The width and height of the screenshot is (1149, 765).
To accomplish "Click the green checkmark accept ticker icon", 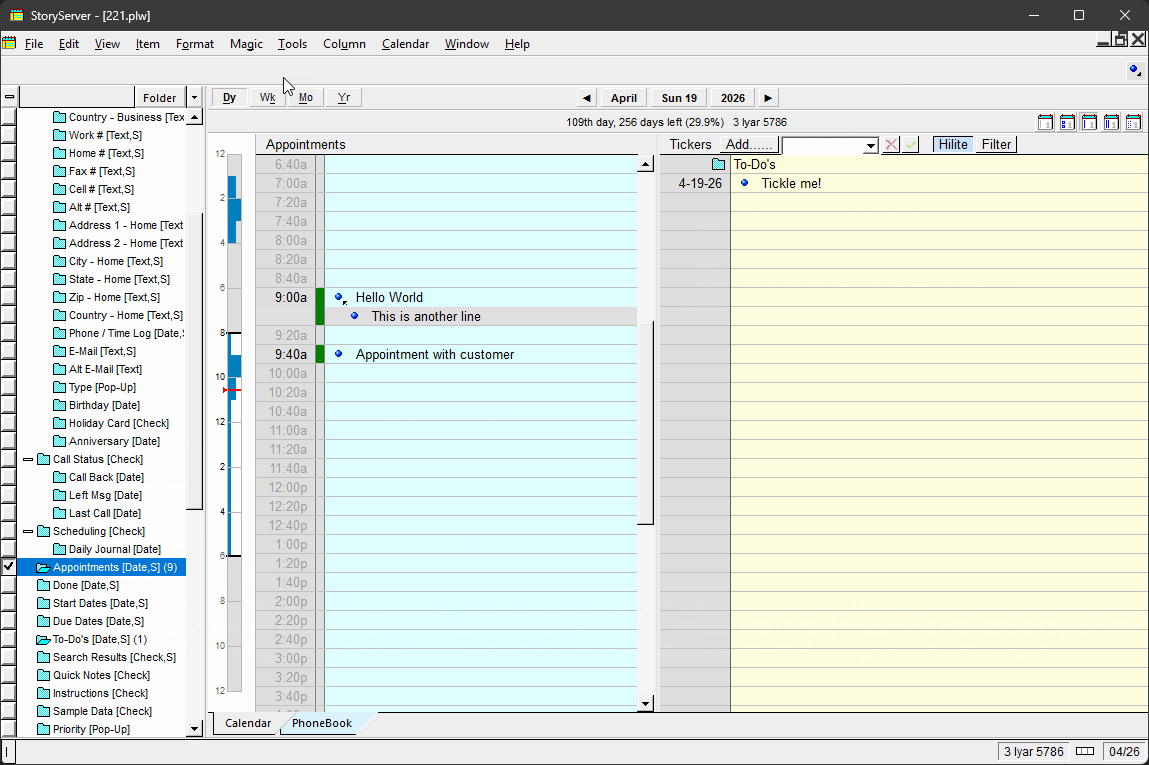I will [x=911, y=144].
